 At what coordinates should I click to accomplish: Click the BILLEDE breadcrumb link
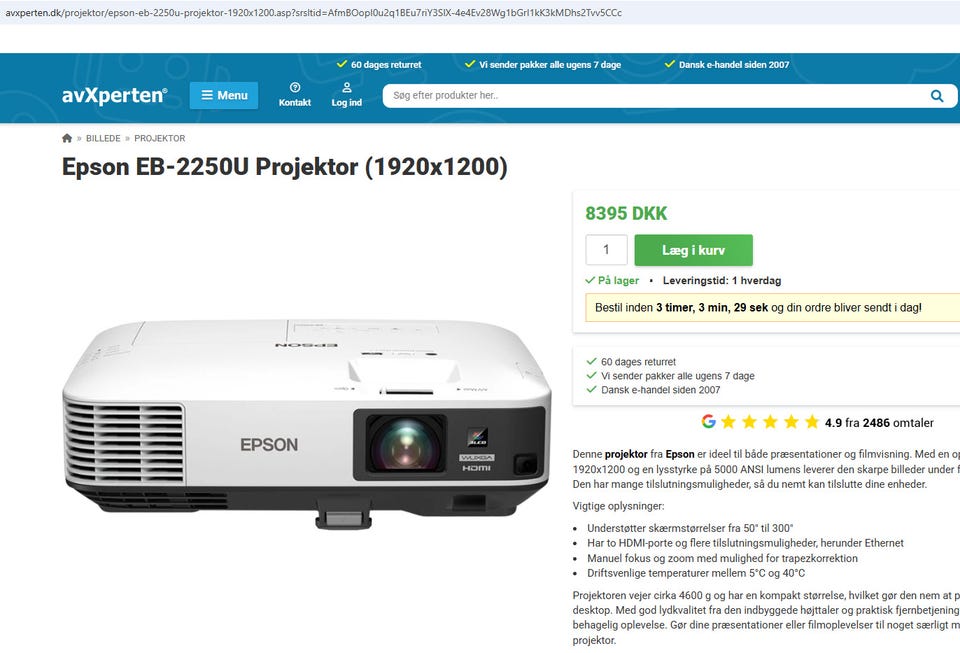[x=103, y=138]
